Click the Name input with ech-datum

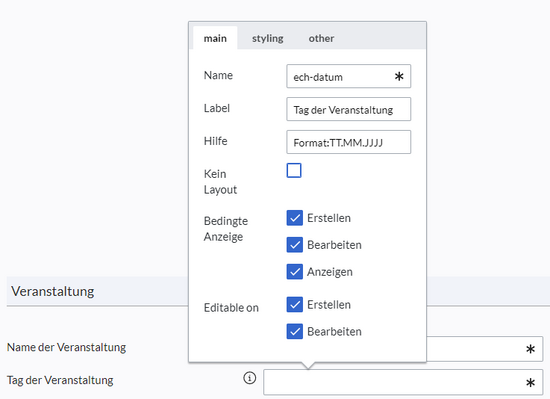click(349, 76)
